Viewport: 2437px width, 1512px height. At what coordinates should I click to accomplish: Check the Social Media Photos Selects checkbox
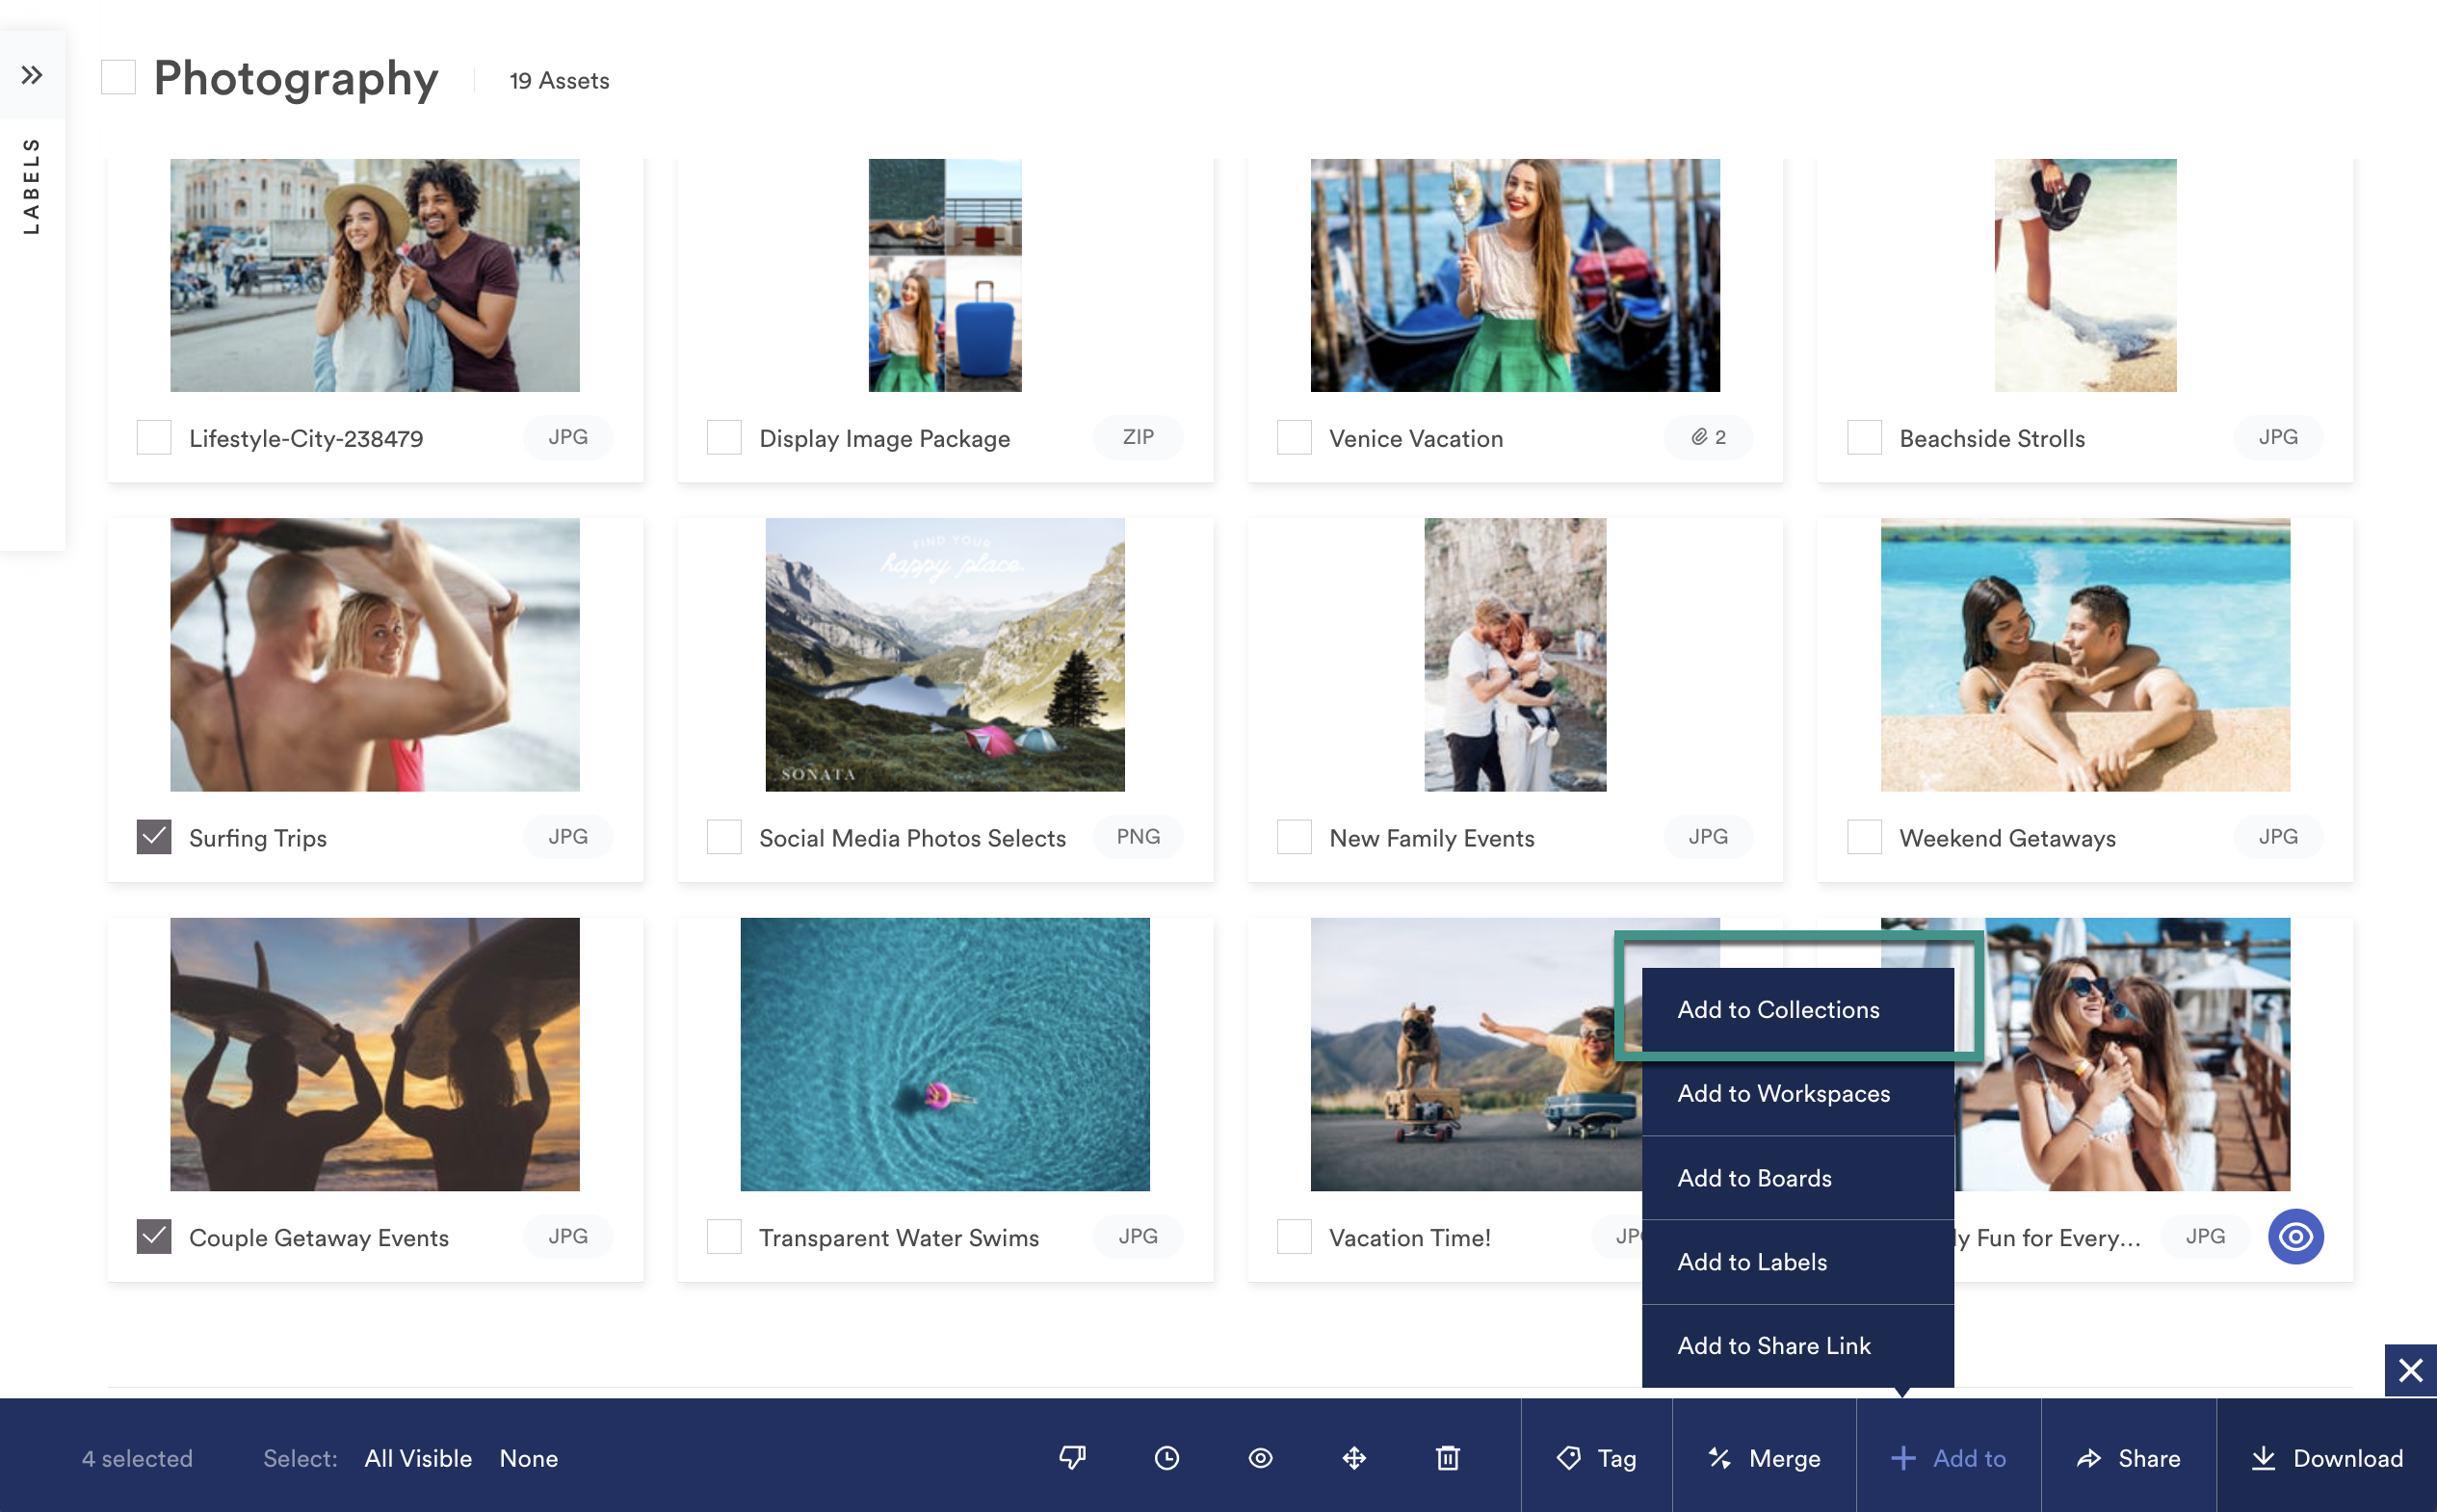724,837
